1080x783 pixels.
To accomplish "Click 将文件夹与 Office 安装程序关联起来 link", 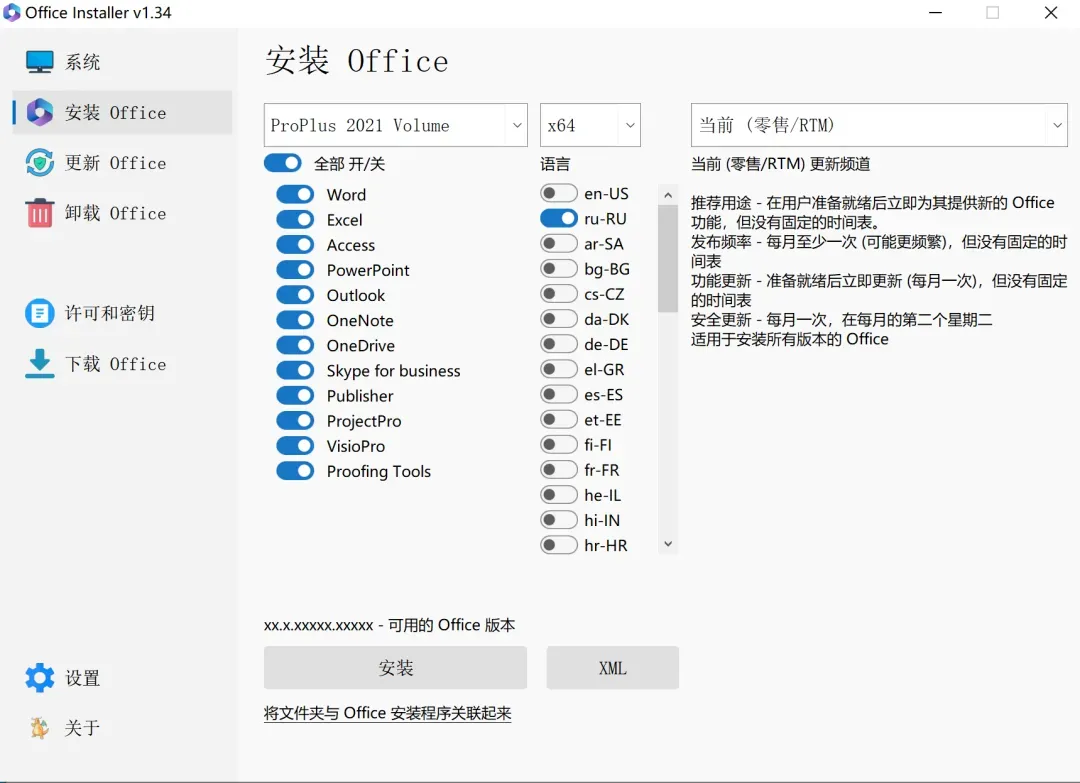I will point(387,713).
